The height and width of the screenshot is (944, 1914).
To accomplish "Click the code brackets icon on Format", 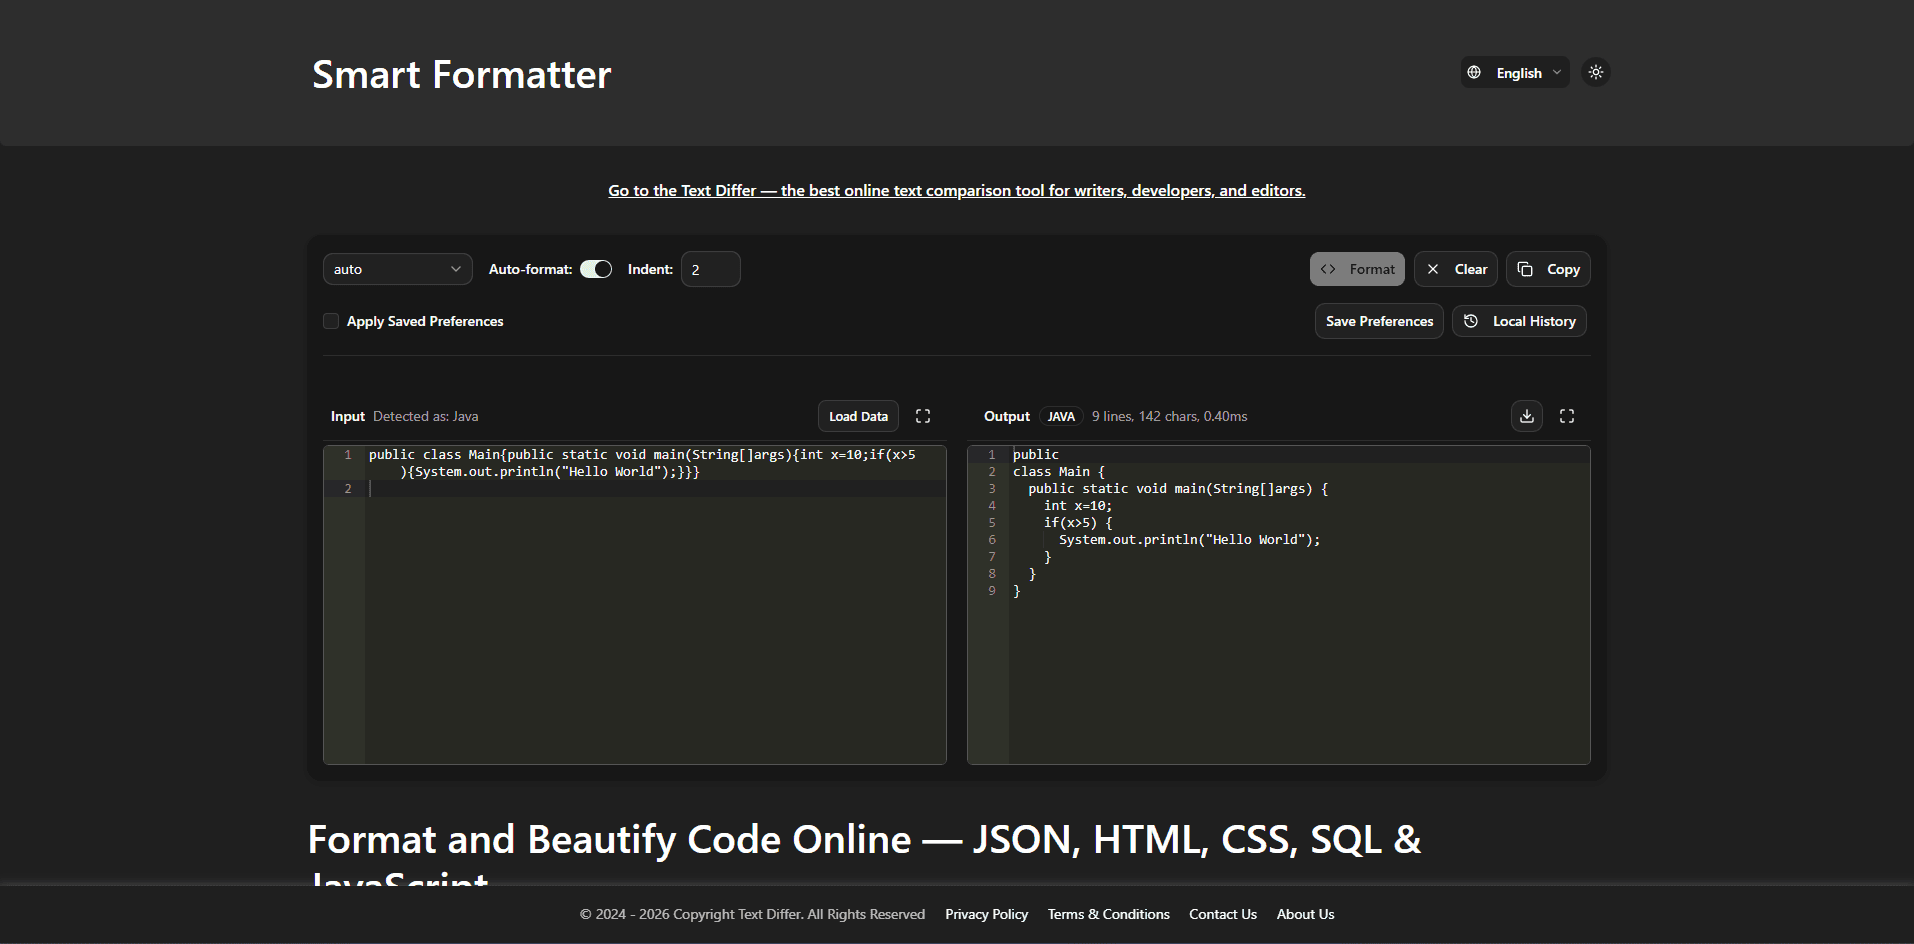I will (1328, 269).
